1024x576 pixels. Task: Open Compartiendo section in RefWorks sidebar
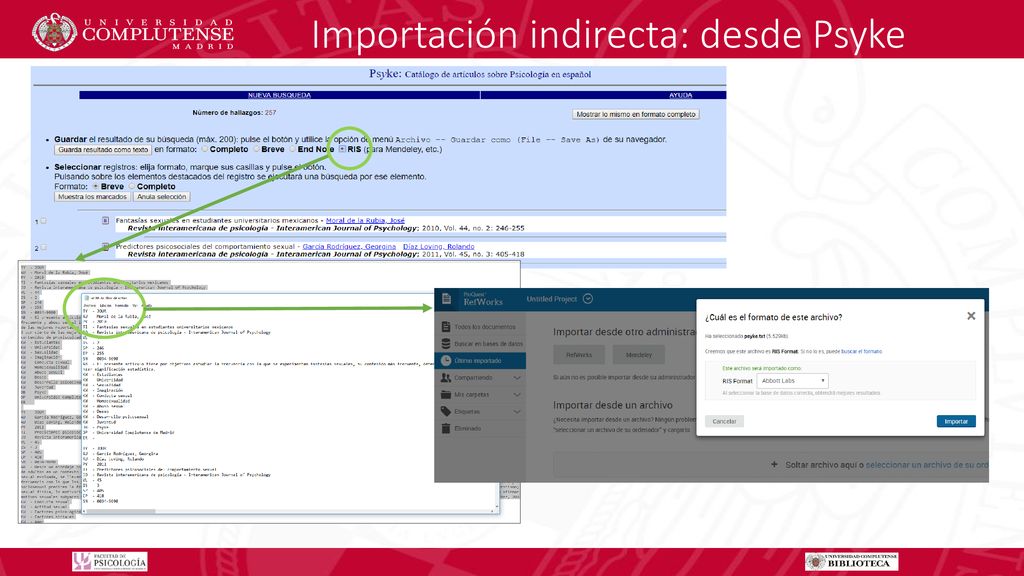pyautogui.click(x=479, y=377)
